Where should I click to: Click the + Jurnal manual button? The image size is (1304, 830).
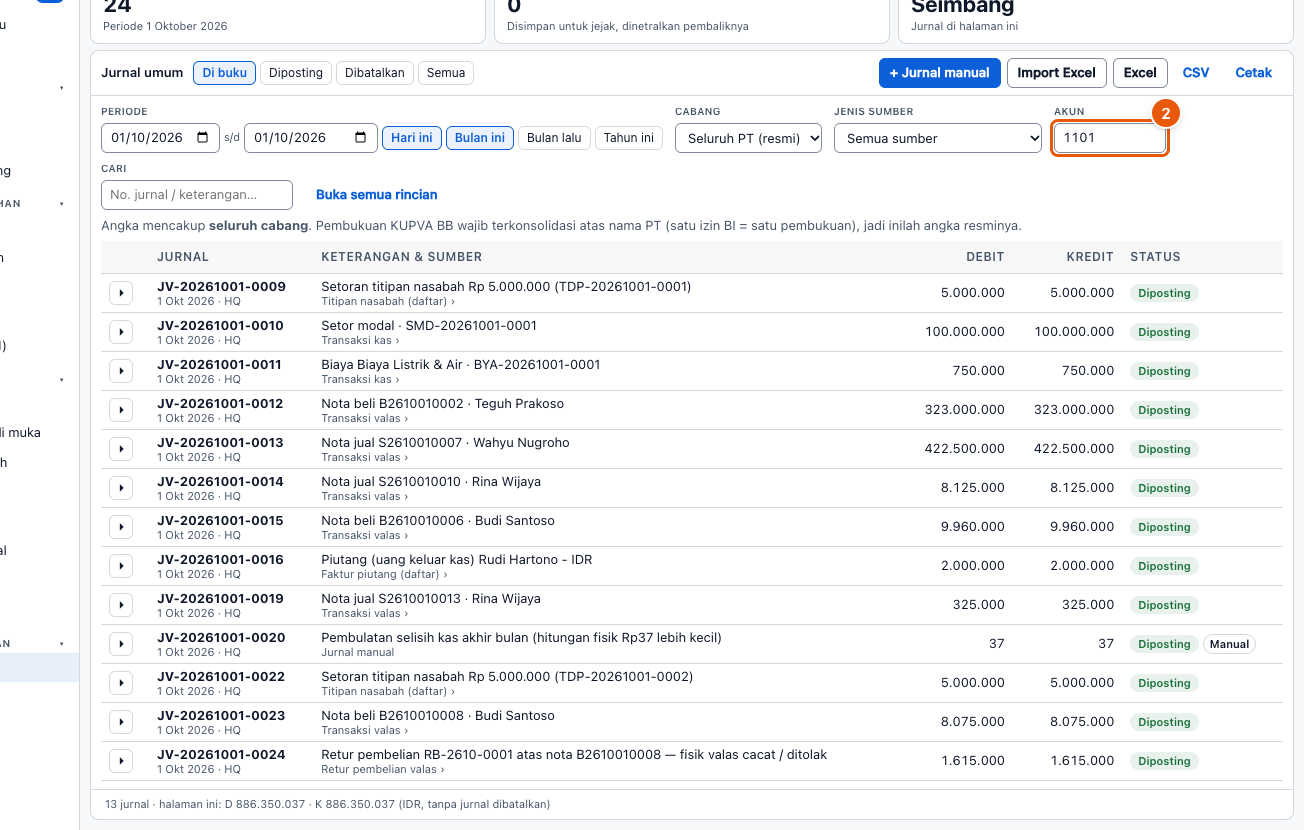[940, 73]
